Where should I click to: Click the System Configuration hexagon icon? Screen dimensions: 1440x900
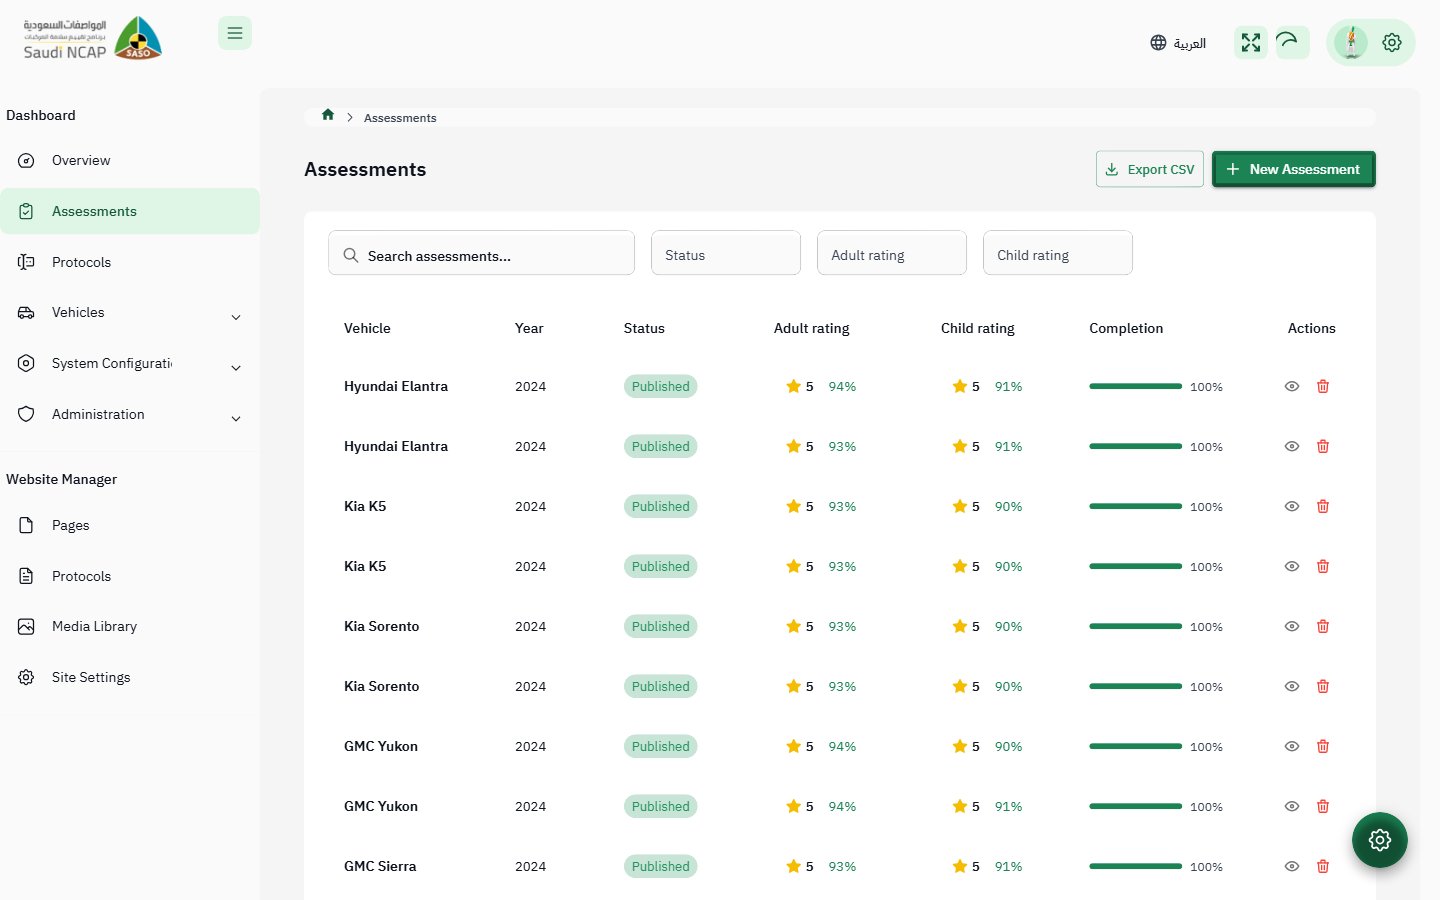click(27, 363)
